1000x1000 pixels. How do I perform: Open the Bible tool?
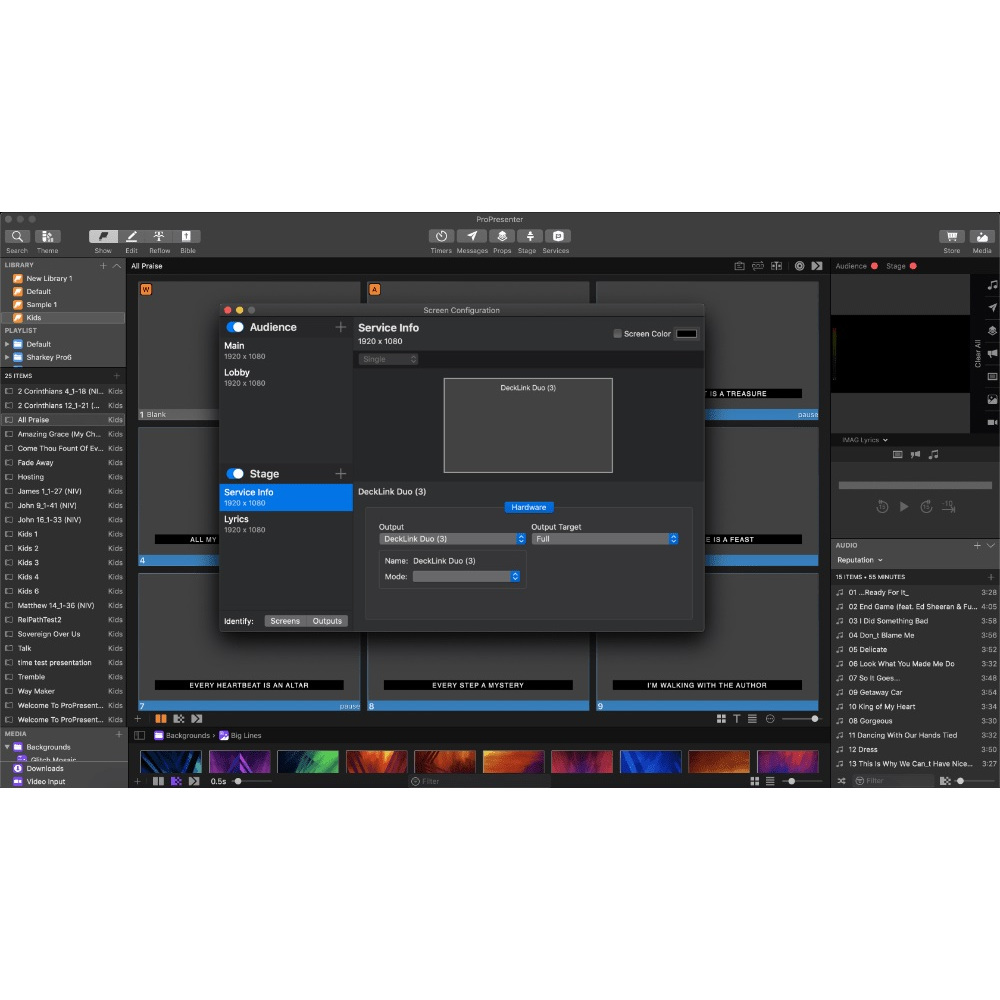[x=186, y=237]
